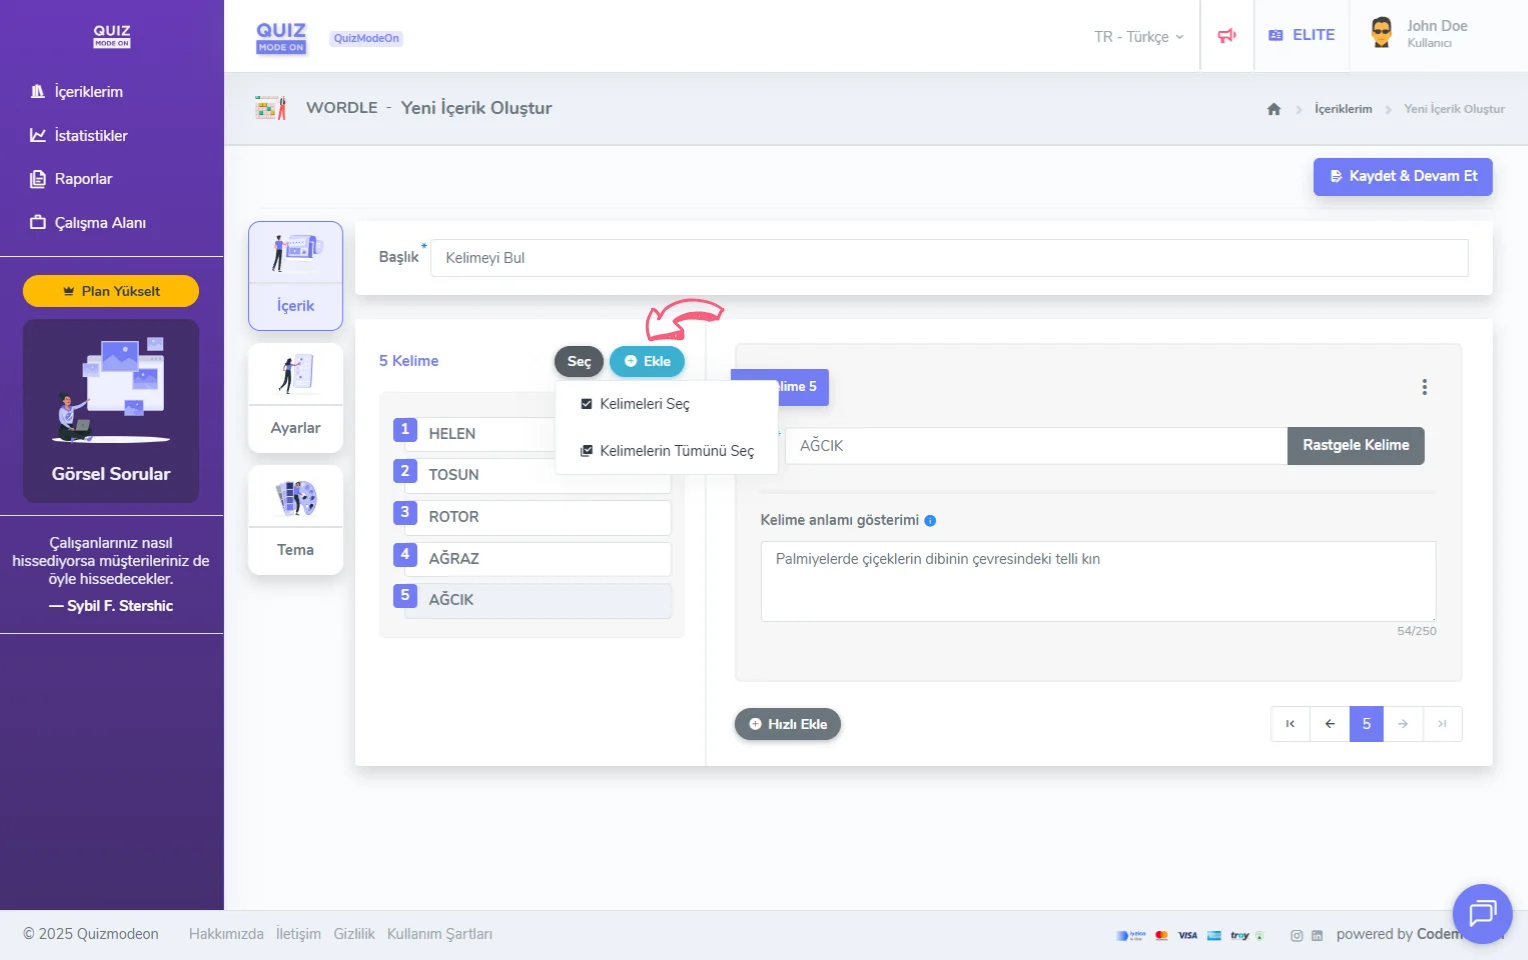Screen dimensions: 1528x960
Task: Open the chat support bubble
Action: pos(1481,913)
